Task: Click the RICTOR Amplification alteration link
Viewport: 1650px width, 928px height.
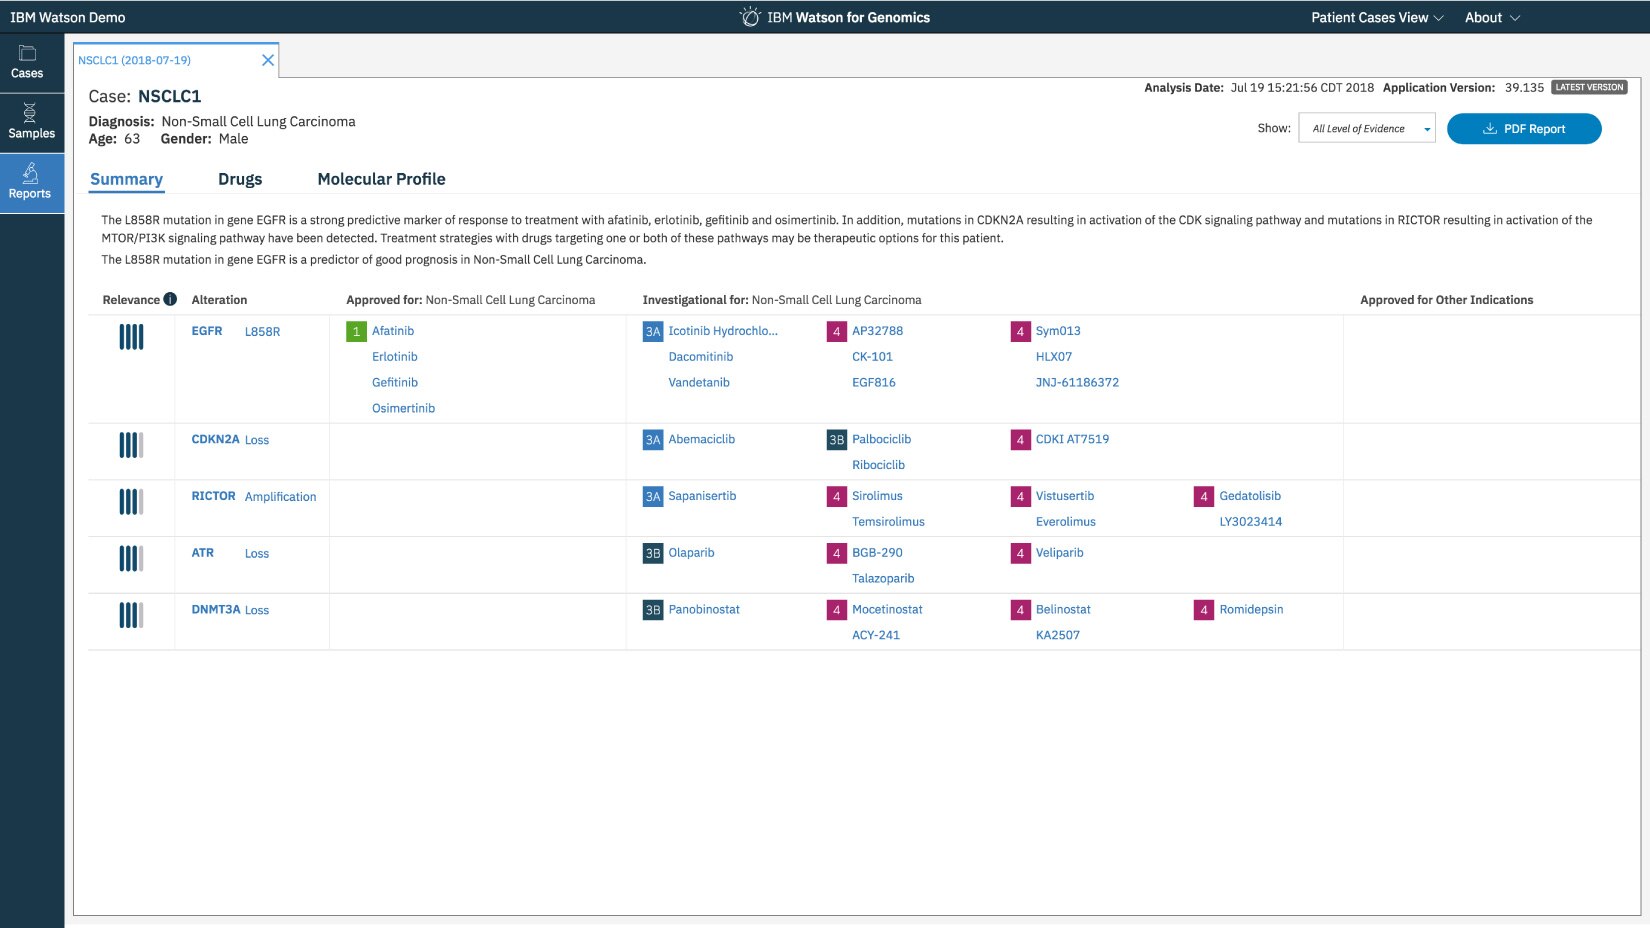Action: point(280,497)
